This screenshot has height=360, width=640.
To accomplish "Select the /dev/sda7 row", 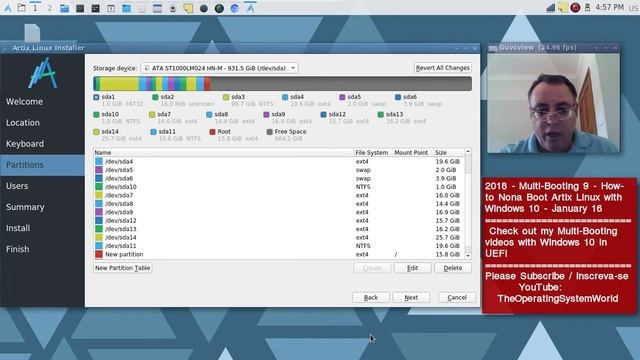I will pyautogui.click(x=278, y=195).
